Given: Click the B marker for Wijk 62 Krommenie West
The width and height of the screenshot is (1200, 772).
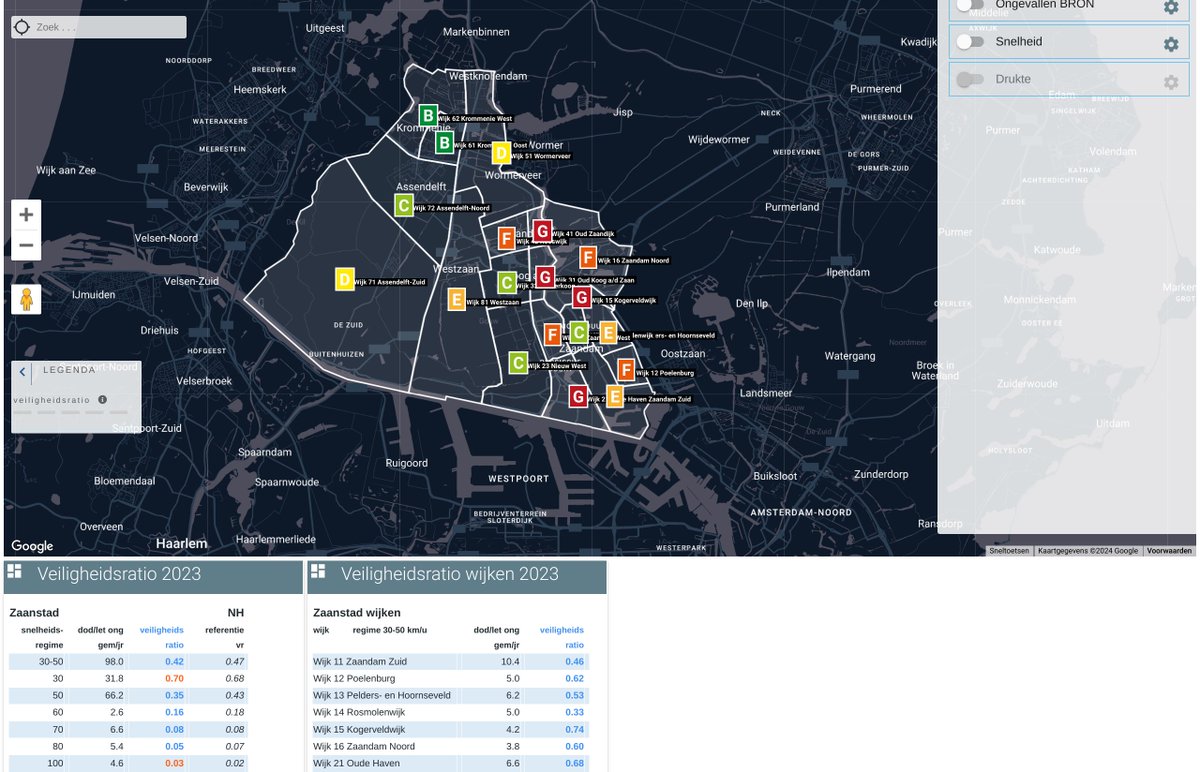Looking at the screenshot, I should click(428, 116).
